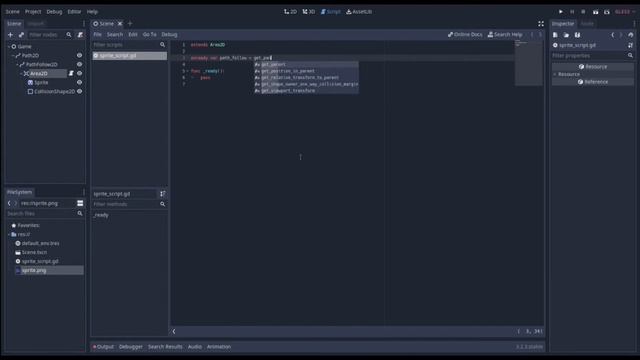
Task: Pause the running scene
Action: 572,12
